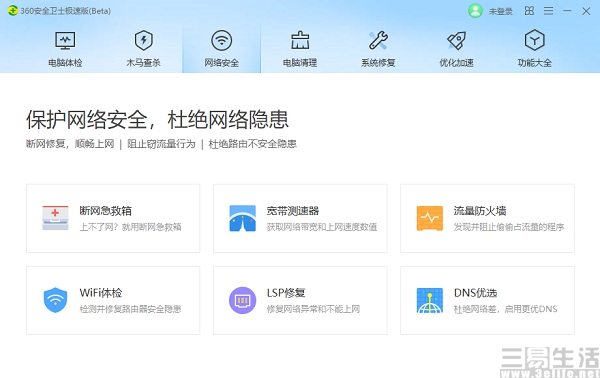Open the 优化加速 rocket icon
This screenshot has width=600, height=378.
point(457,41)
